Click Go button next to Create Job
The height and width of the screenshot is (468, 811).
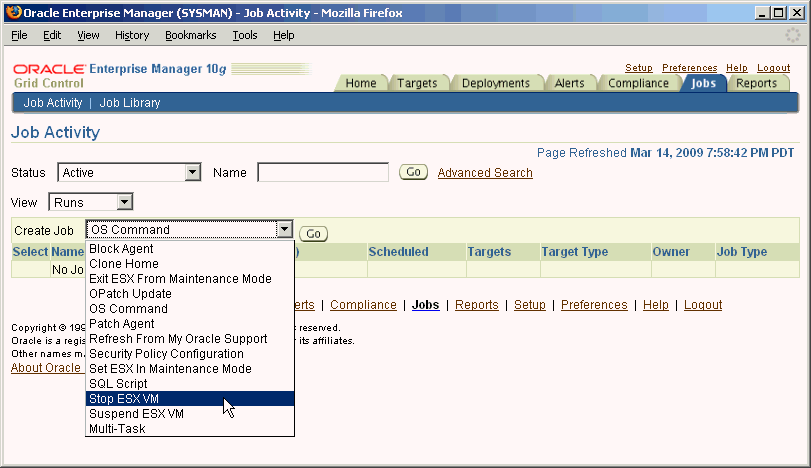tap(313, 234)
